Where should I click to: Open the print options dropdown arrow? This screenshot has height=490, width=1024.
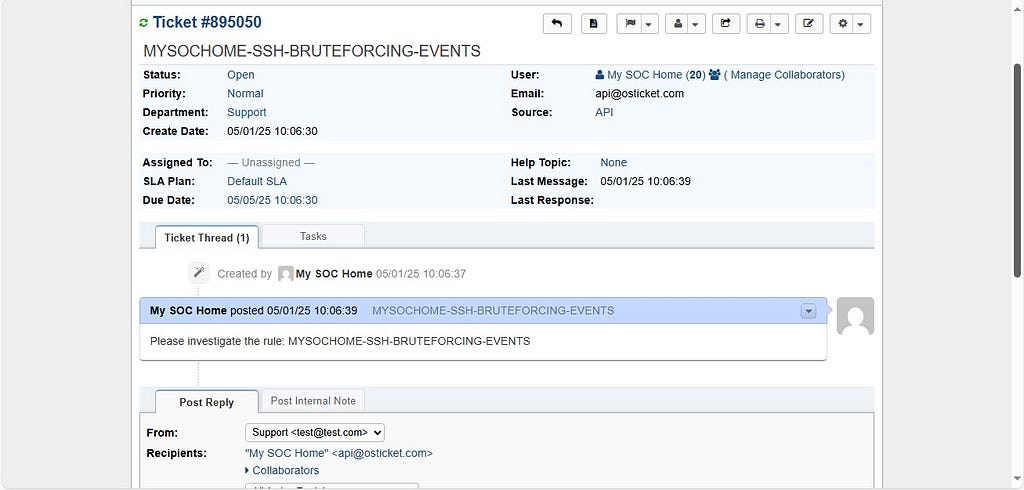point(779,24)
